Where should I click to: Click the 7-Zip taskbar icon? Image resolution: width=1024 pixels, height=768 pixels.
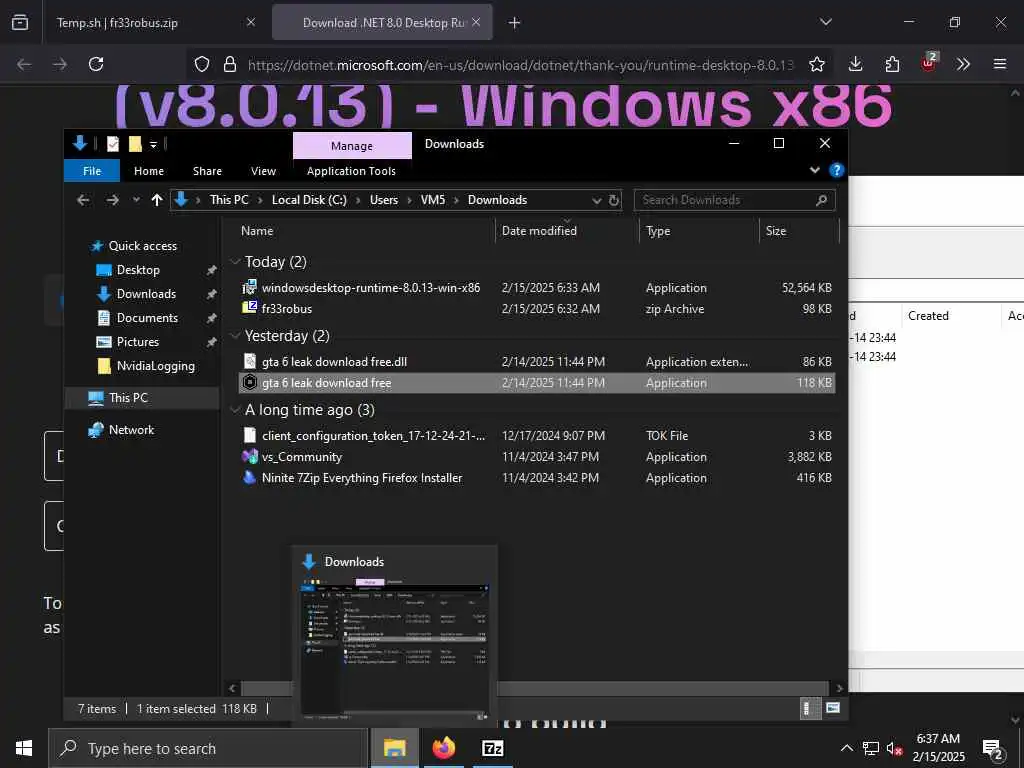point(492,748)
